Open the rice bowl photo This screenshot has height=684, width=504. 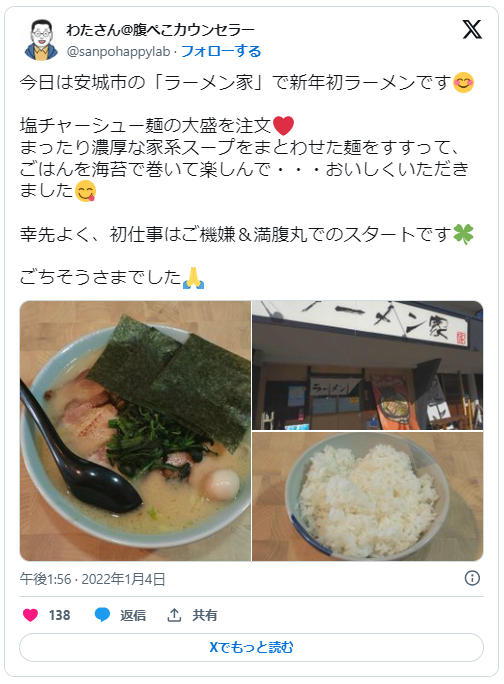coord(367,496)
